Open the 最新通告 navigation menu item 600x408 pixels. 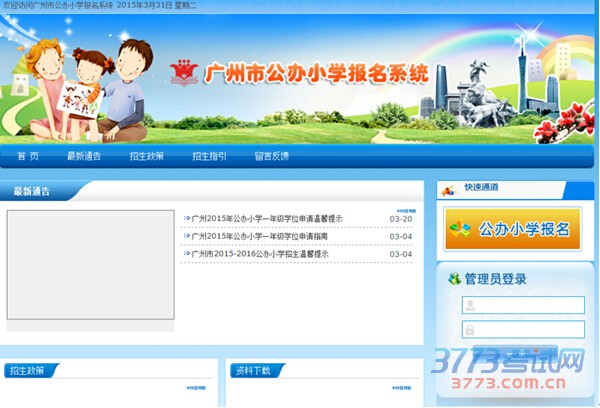point(84,156)
